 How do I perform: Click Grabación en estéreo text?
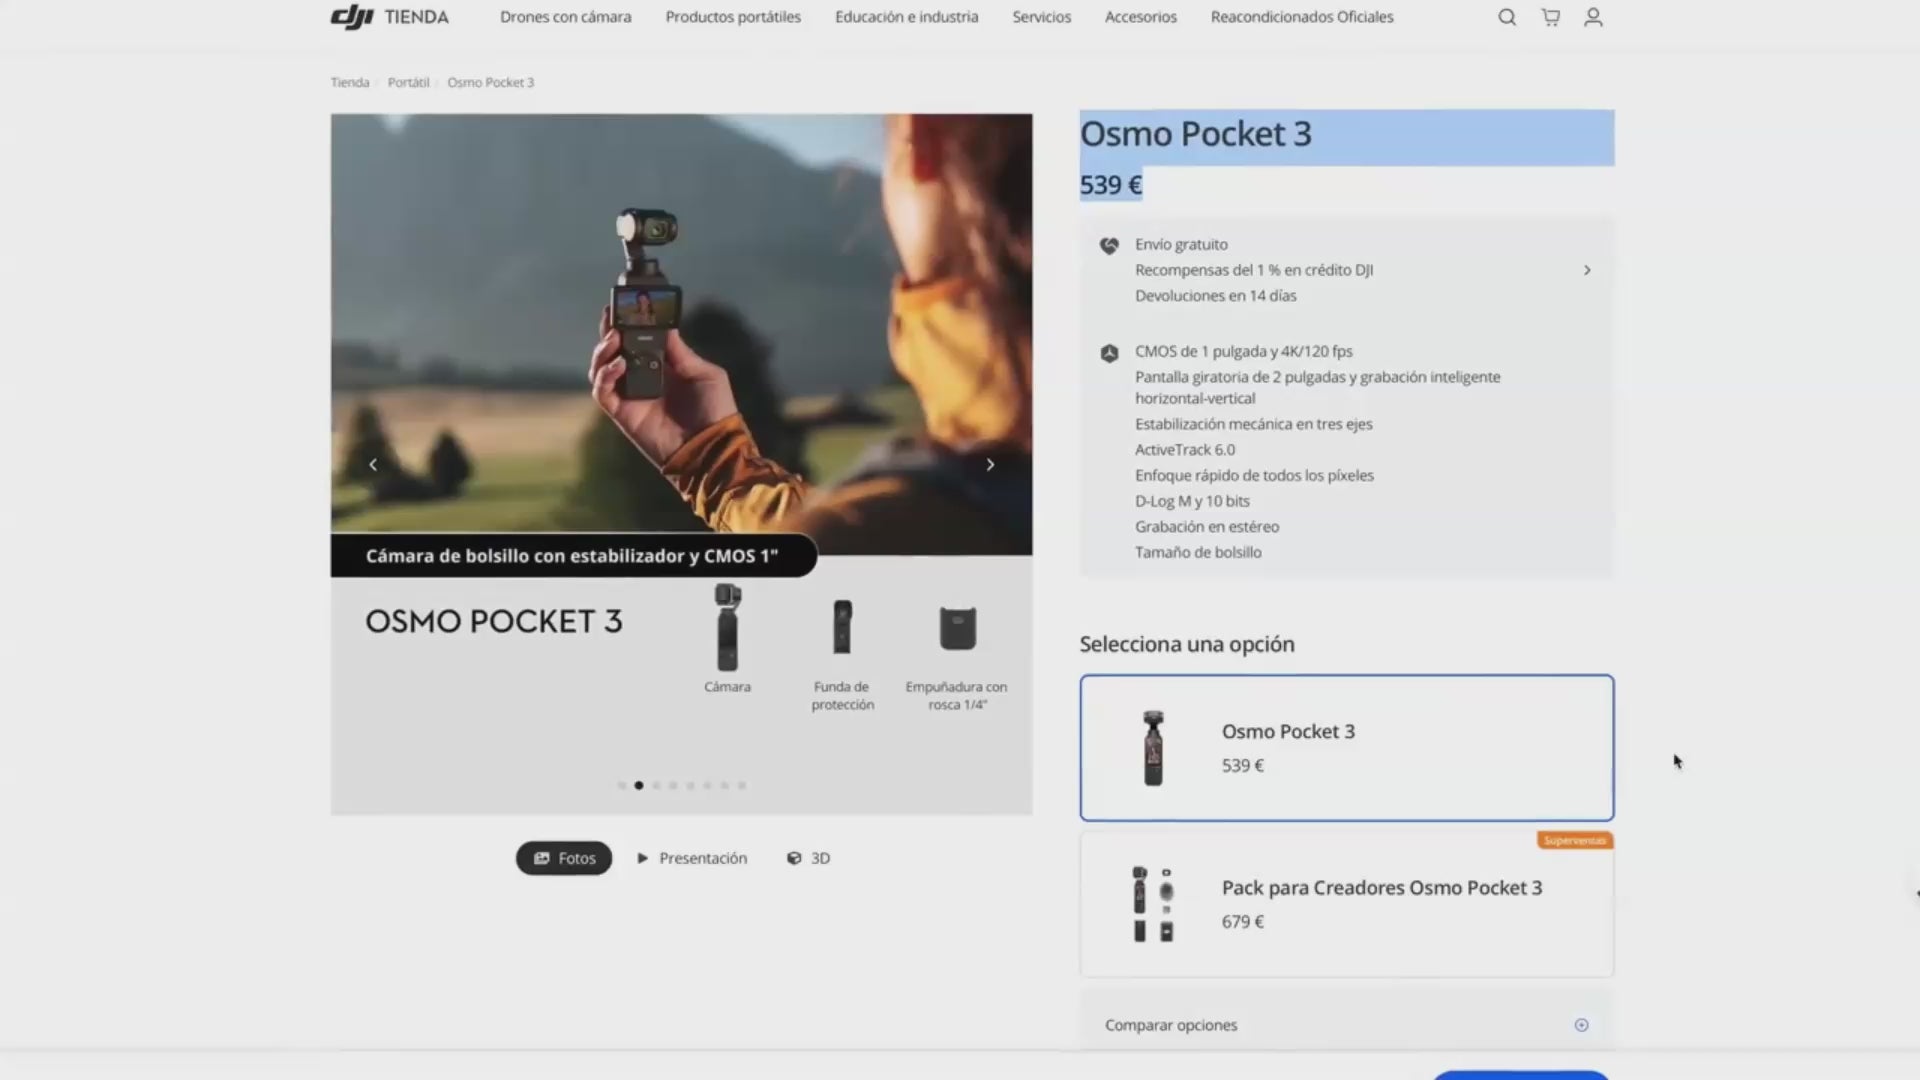point(1207,527)
